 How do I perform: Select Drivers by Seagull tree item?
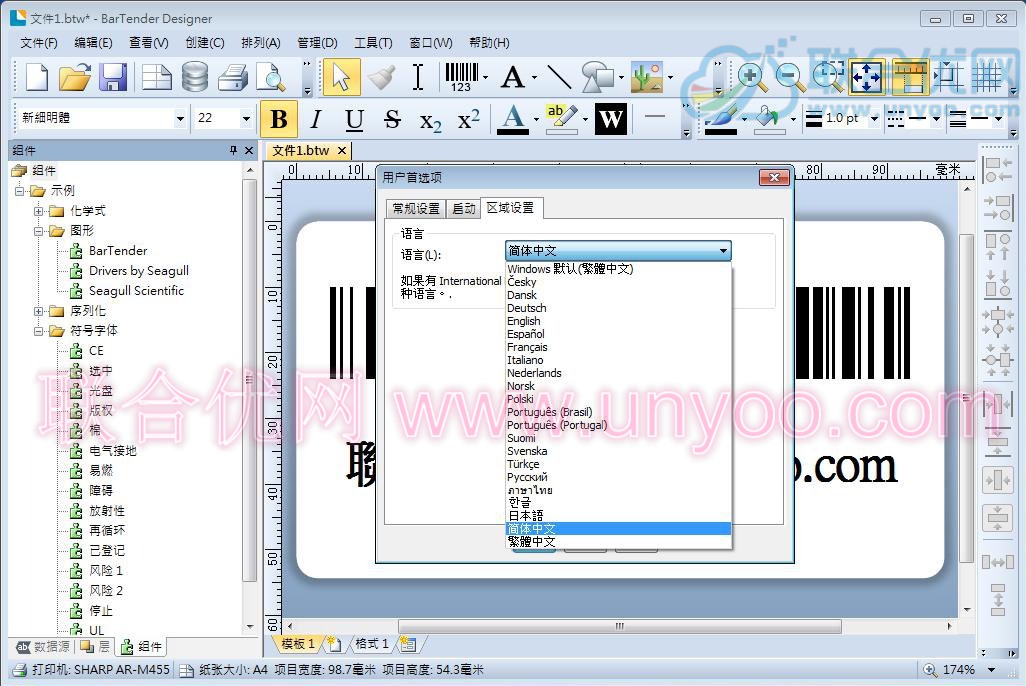tap(139, 271)
